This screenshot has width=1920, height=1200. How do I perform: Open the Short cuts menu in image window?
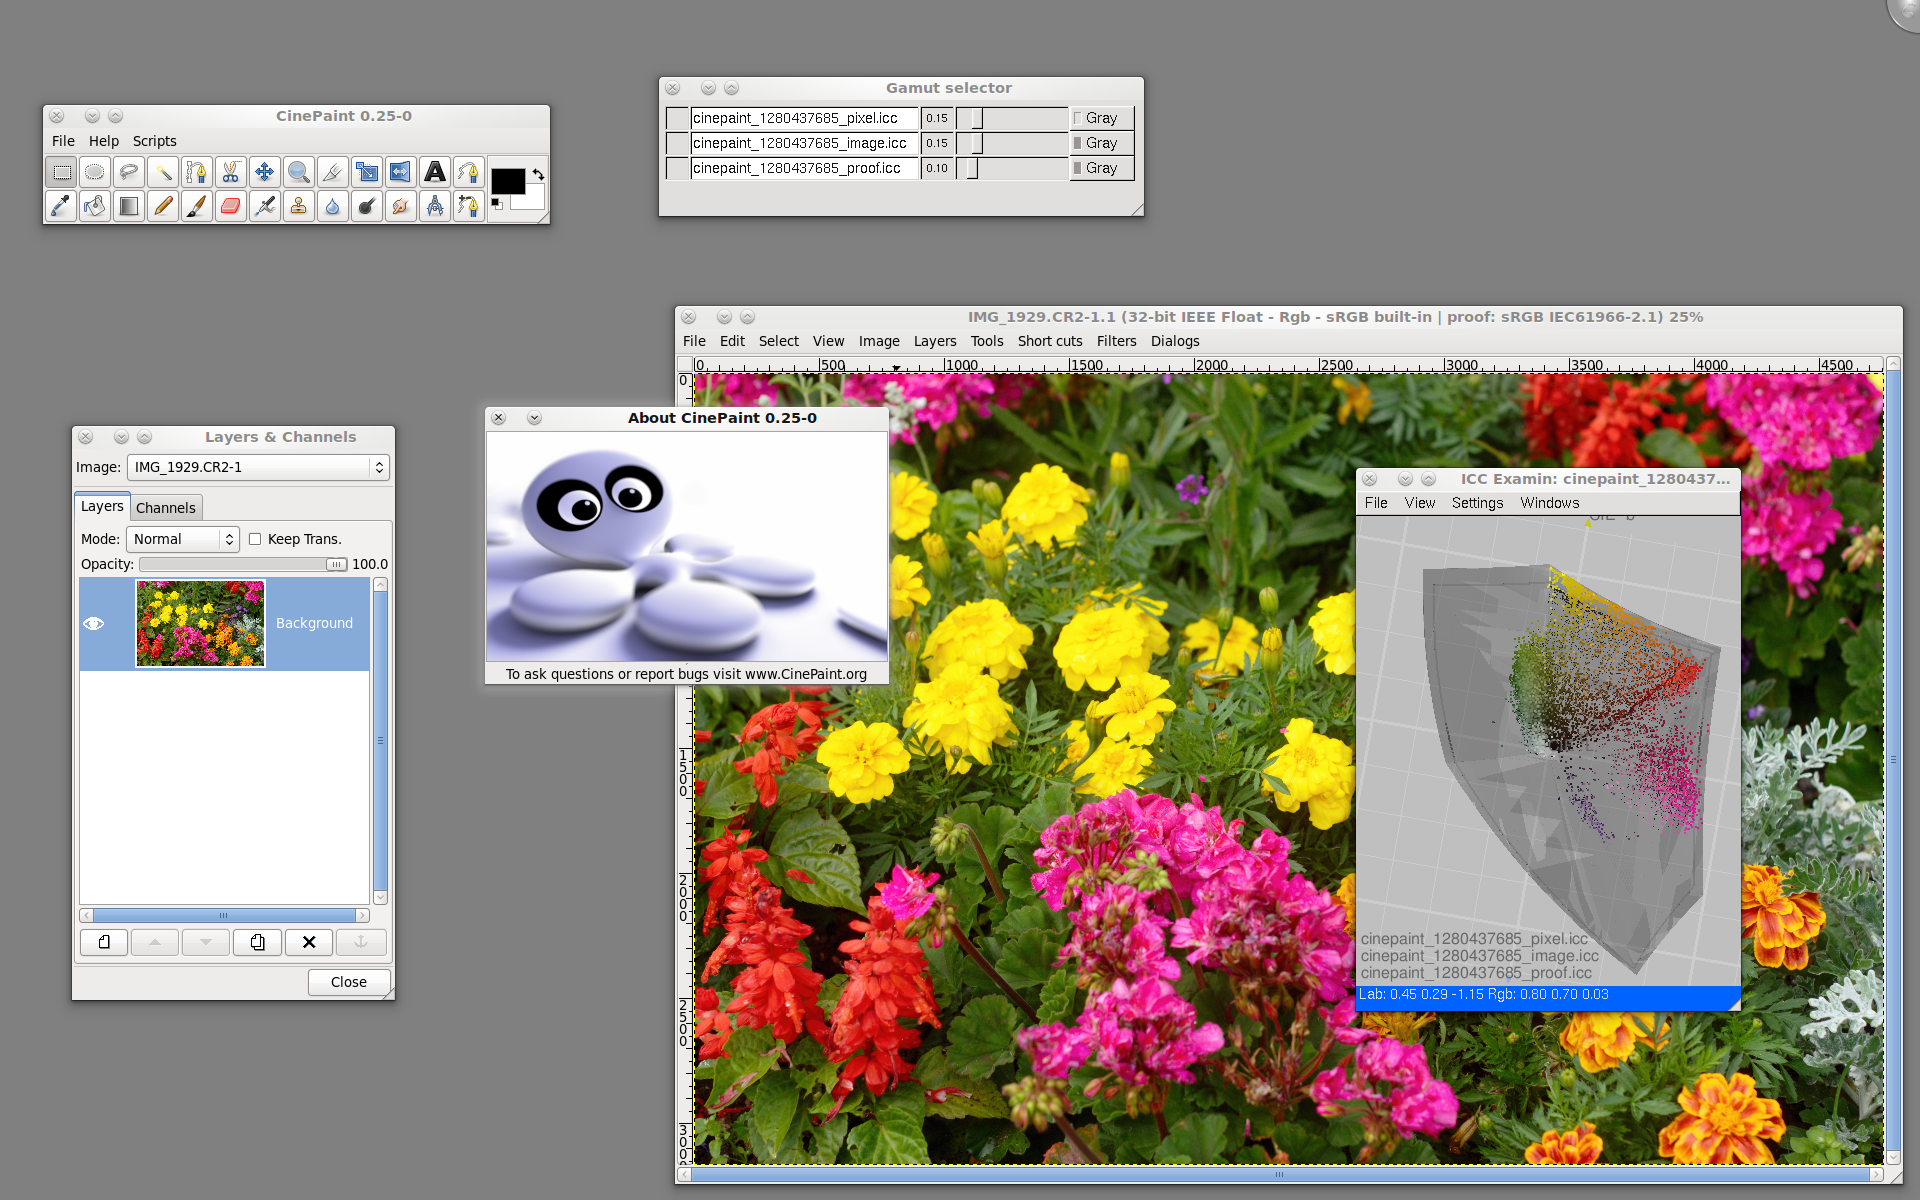pos(1050,341)
